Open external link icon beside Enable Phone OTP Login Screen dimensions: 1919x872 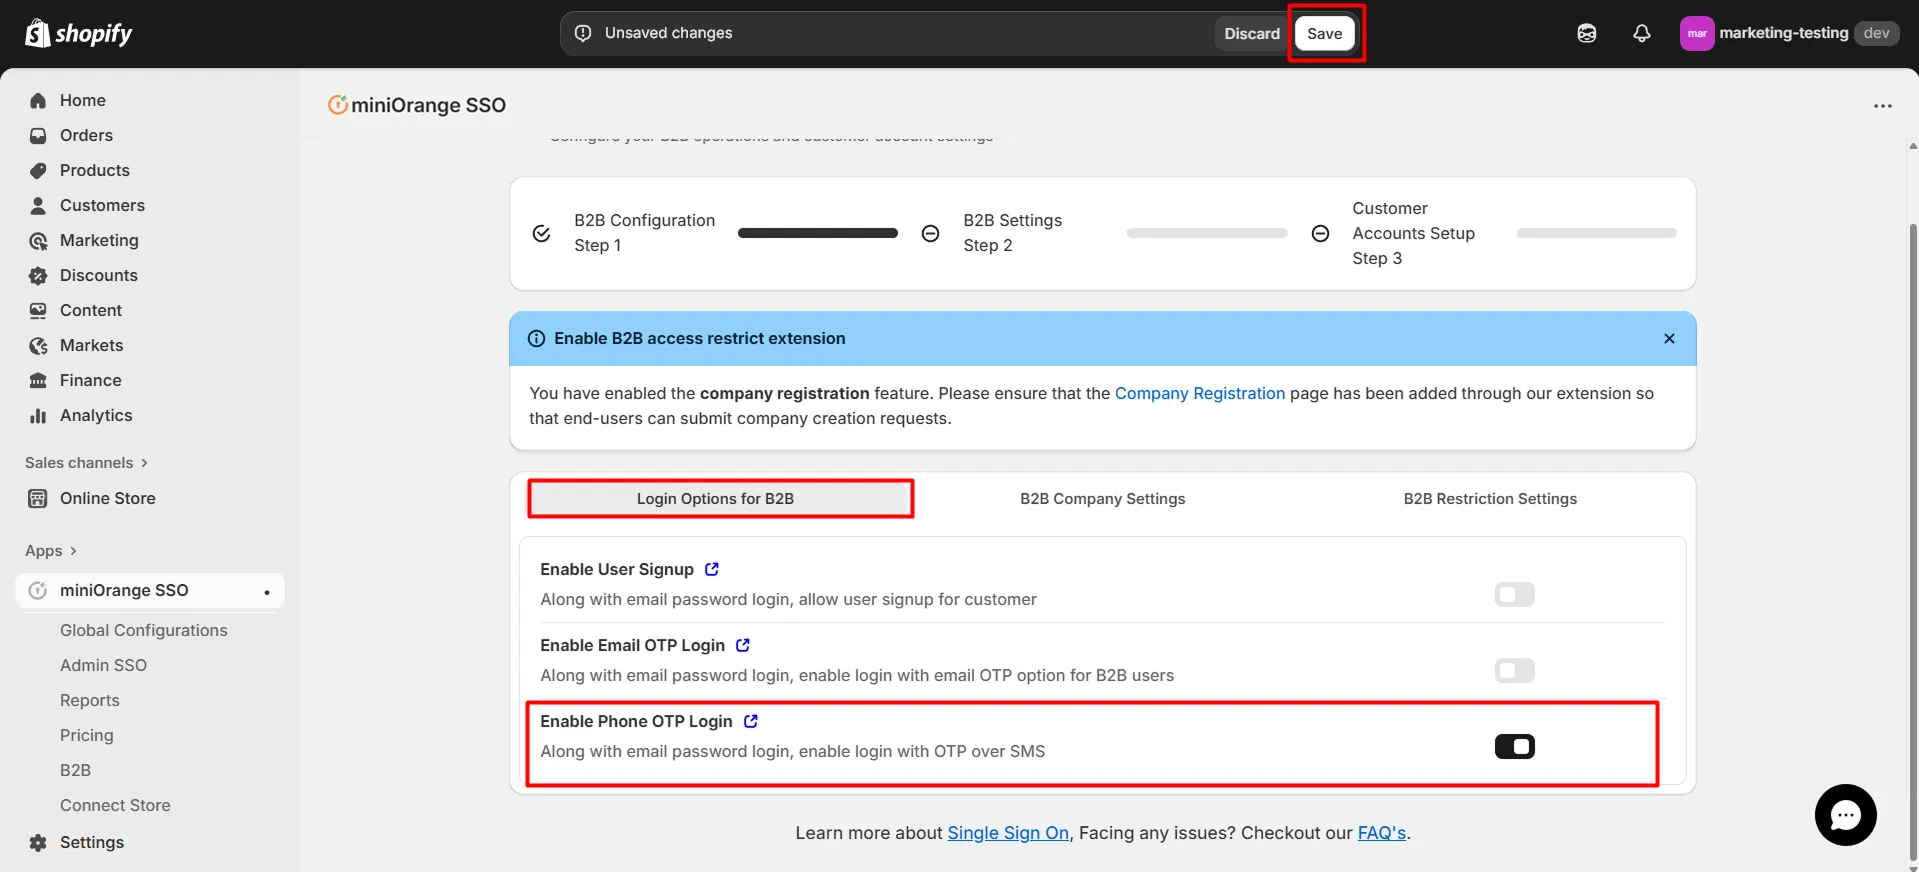751,721
